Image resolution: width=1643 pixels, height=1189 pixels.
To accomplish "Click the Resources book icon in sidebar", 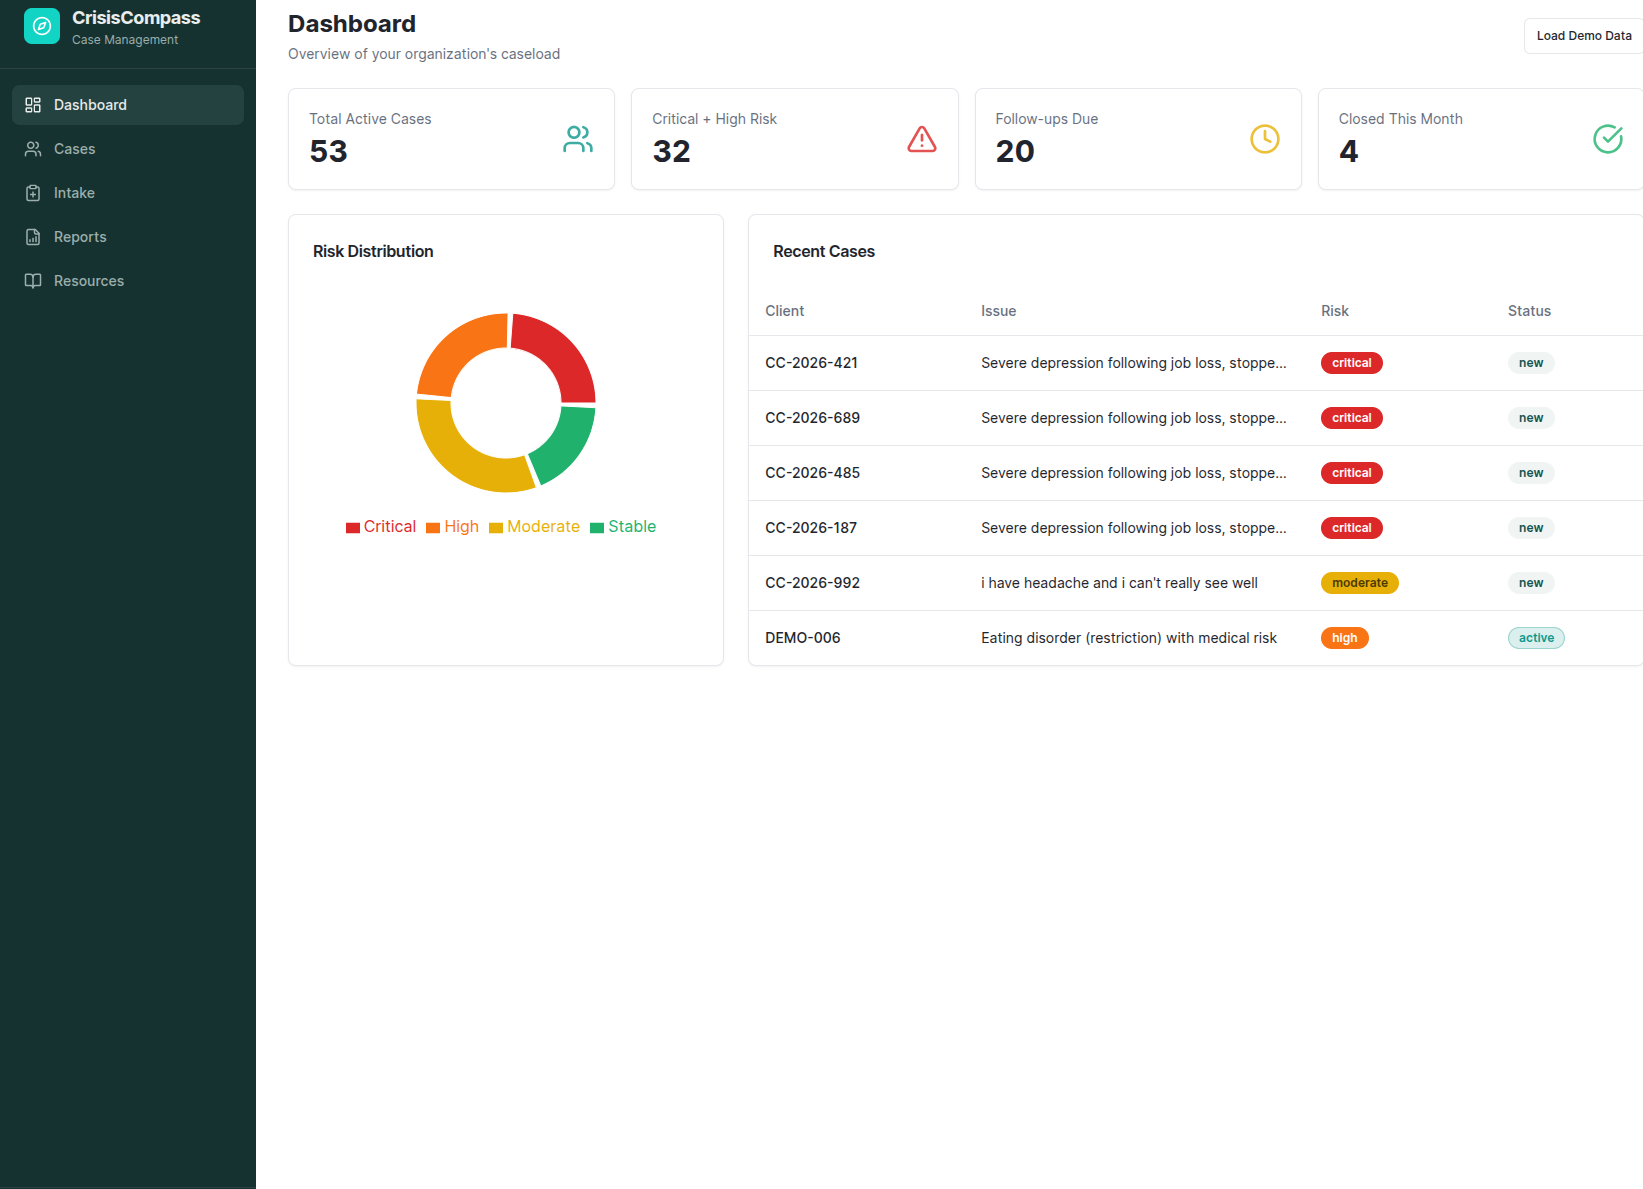I will click(33, 281).
